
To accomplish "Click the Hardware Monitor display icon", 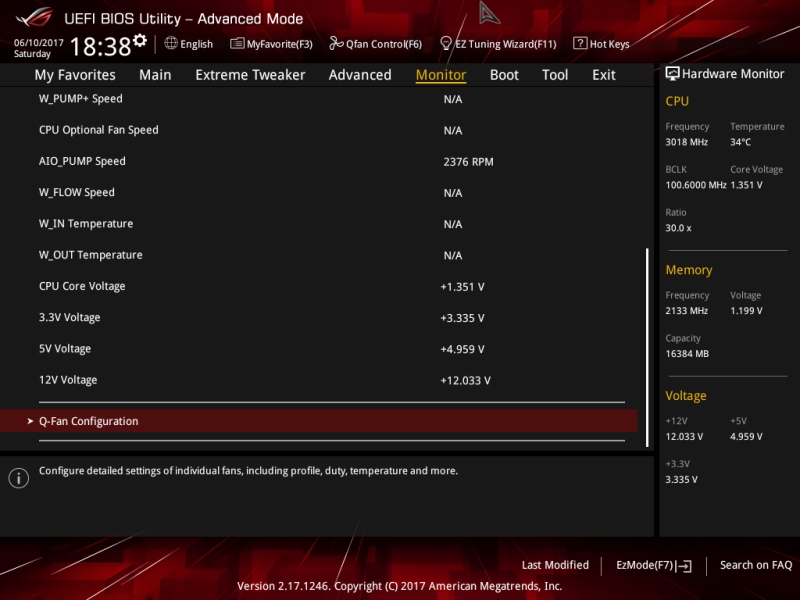I will 672,74.
